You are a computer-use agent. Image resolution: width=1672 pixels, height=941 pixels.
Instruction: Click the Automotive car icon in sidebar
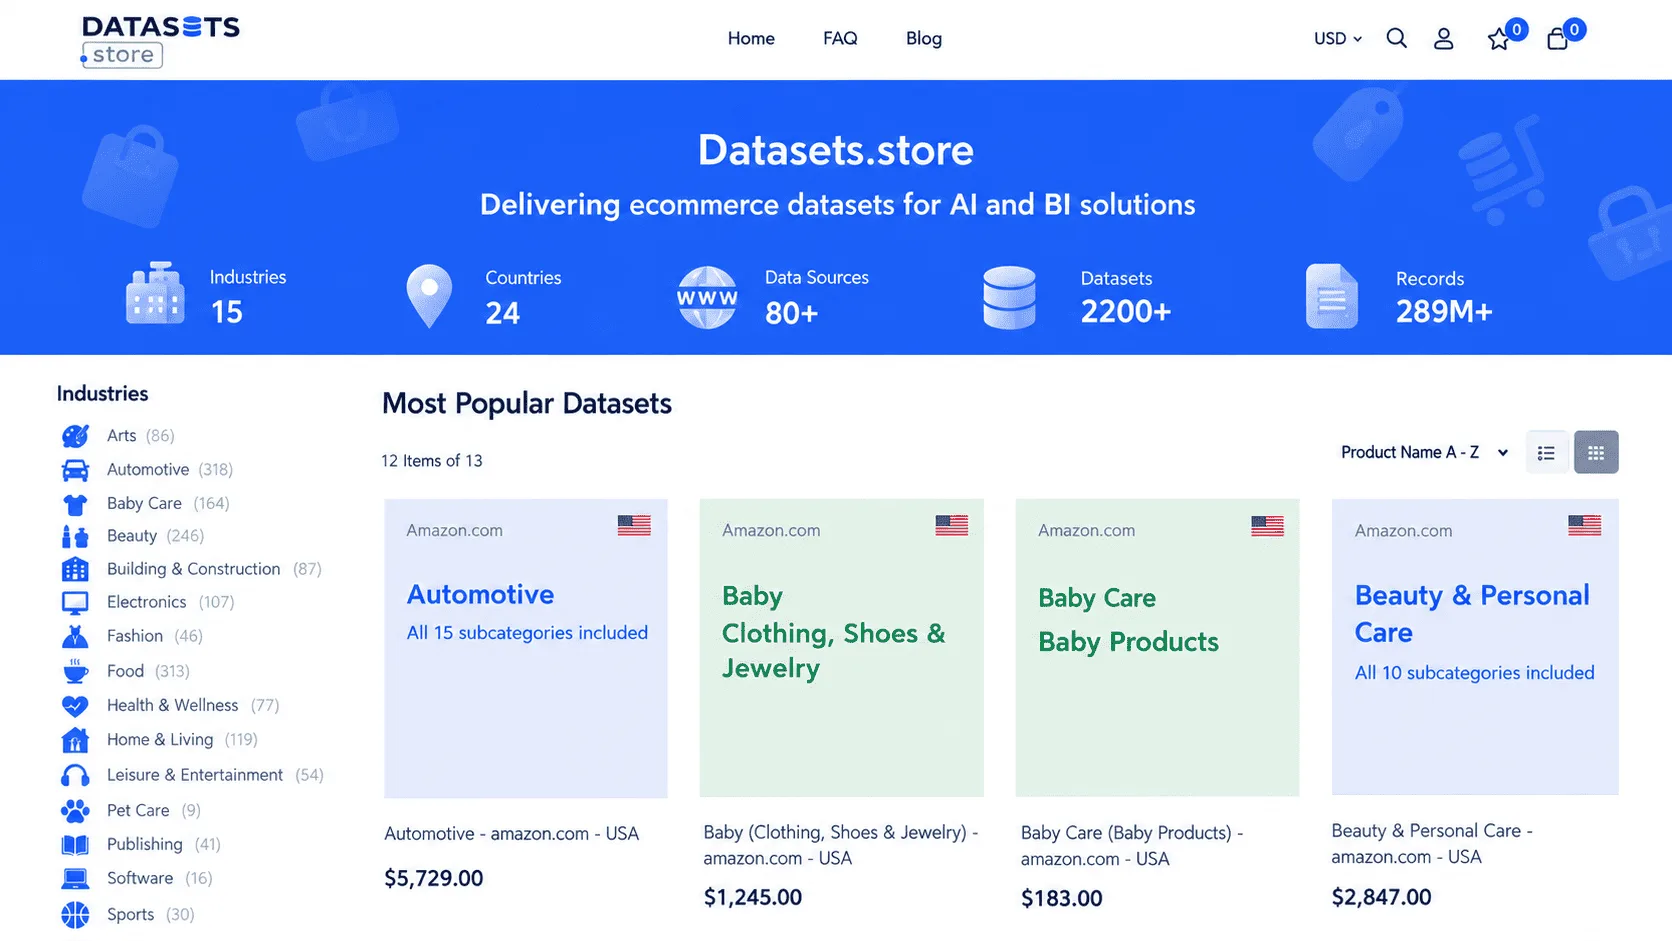[75, 470]
